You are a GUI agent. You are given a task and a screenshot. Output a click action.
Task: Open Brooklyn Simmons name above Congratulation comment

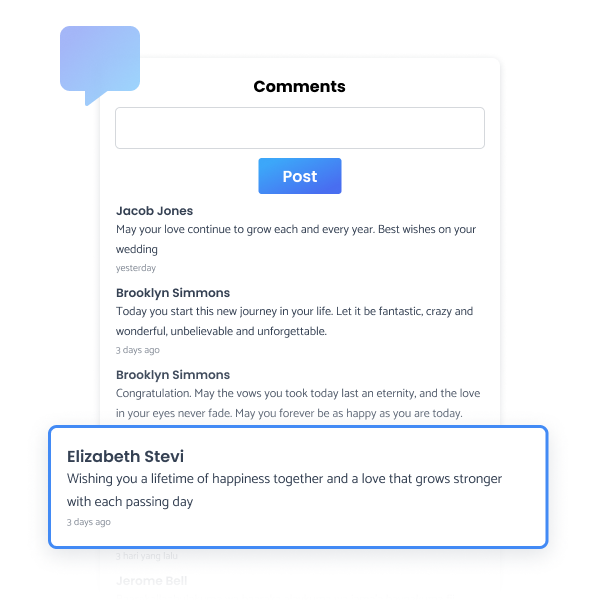click(173, 375)
